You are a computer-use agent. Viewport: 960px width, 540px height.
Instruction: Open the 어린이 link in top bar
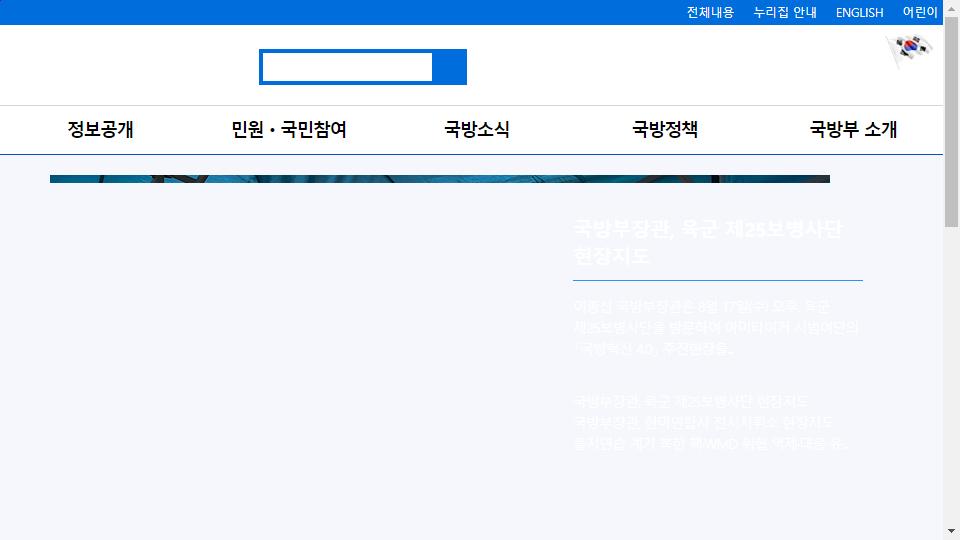click(920, 12)
